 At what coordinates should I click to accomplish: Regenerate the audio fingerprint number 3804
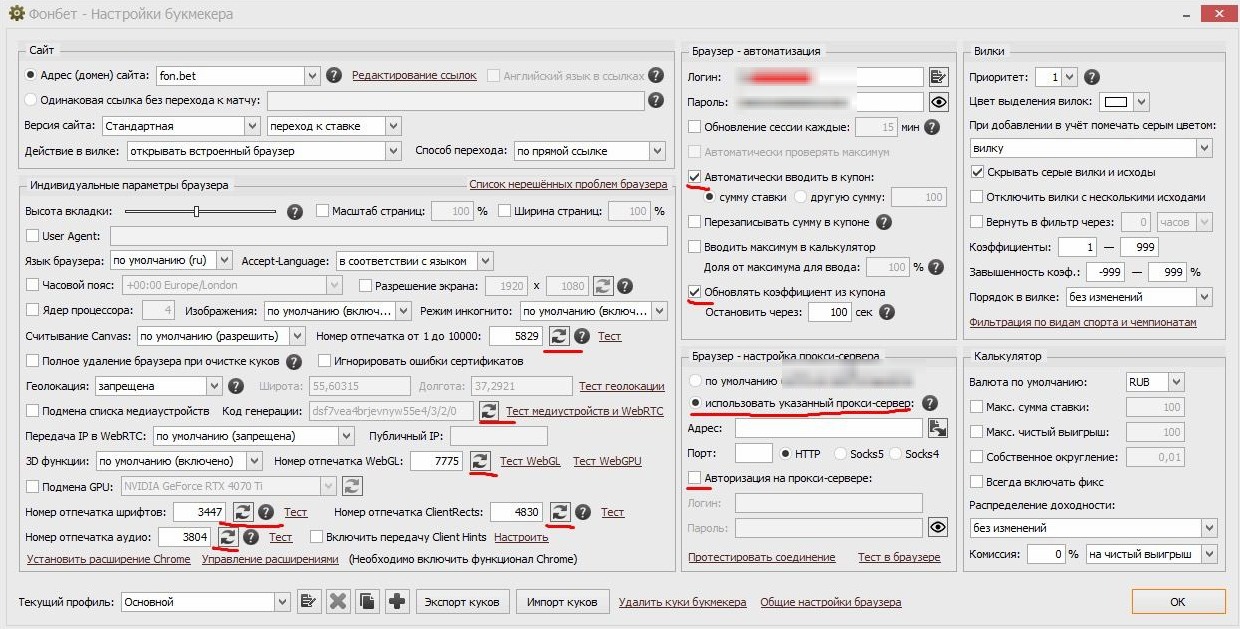click(x=227, y=537)
